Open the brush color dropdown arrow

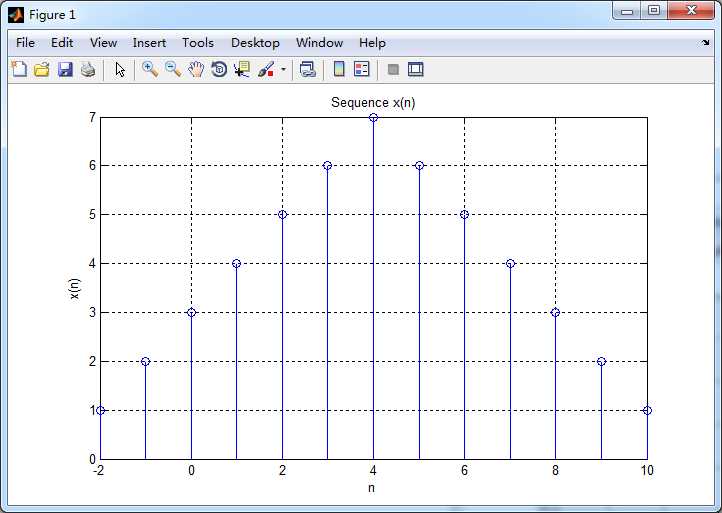[x=283, y=70]
